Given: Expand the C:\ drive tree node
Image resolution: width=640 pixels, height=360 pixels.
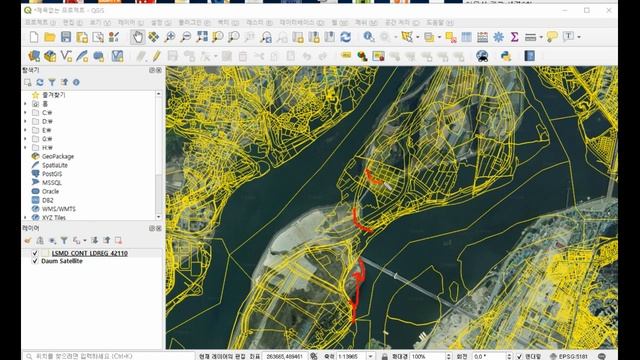Looking at the screenshot, I should pyautogui.click(x=25, y=113).
